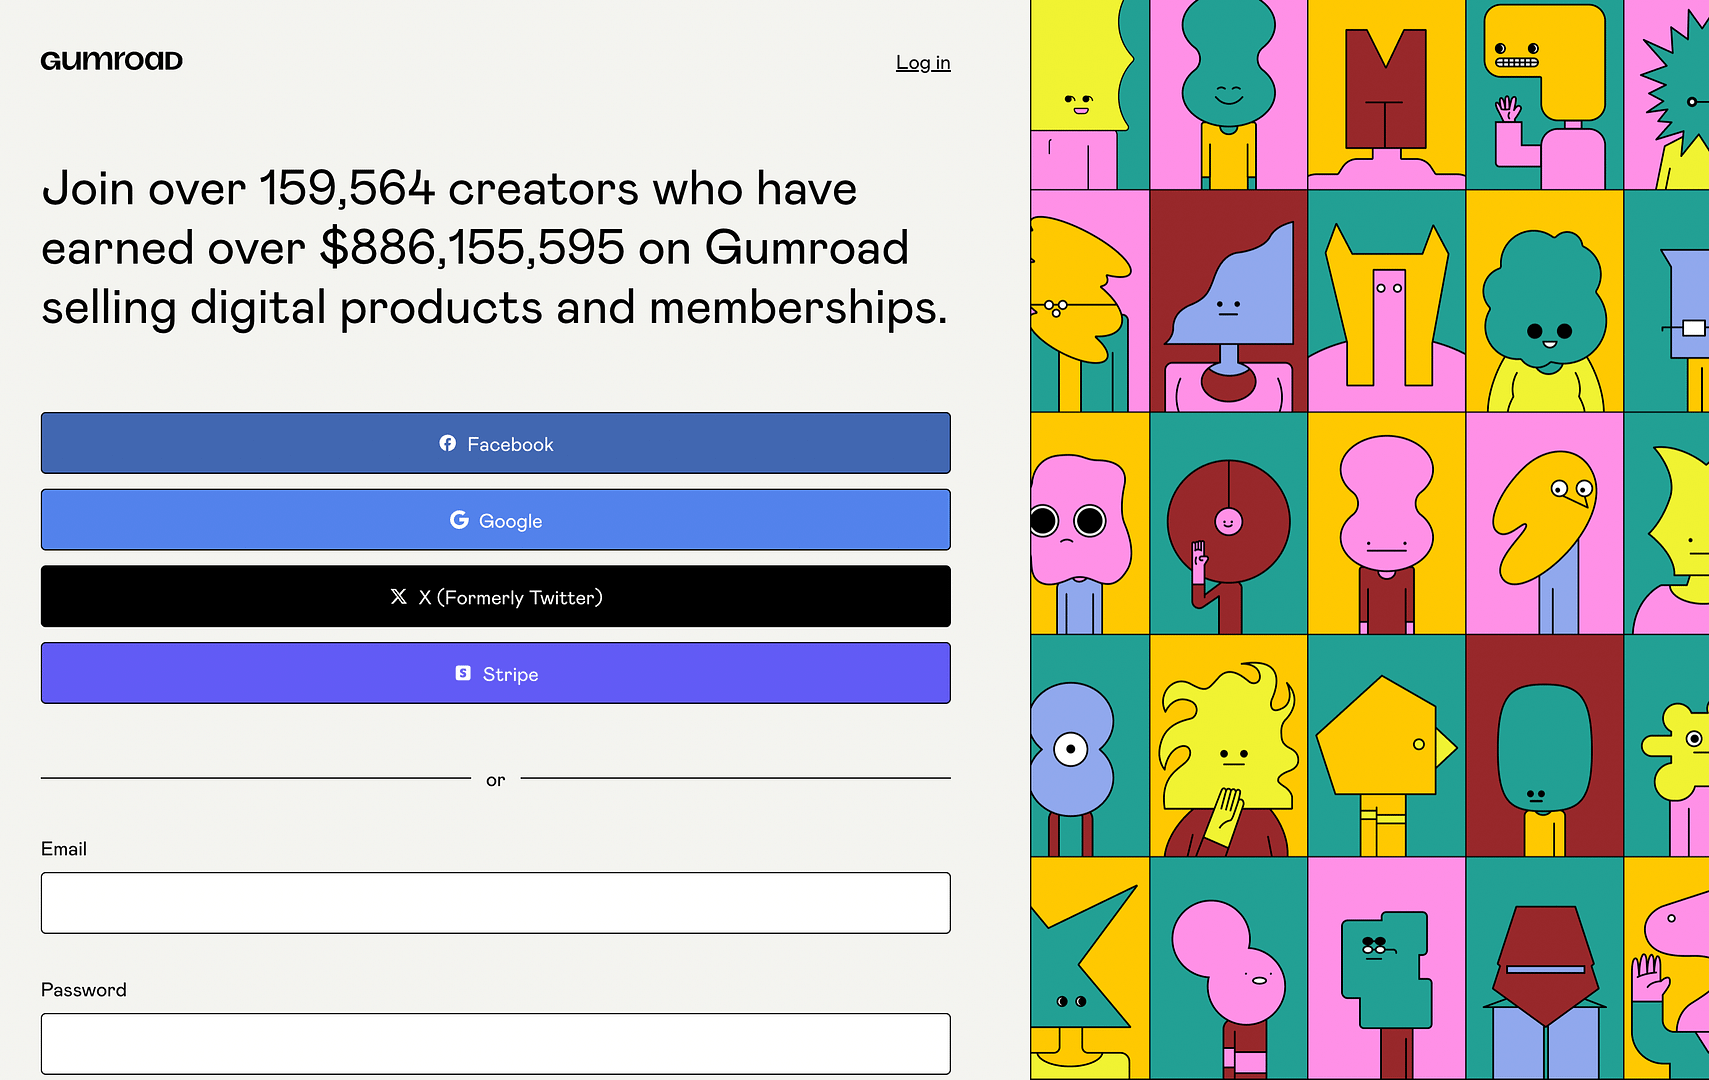Focus the Email input field
Viewport: 1709px width, 1080px height.
click(496, 903)
